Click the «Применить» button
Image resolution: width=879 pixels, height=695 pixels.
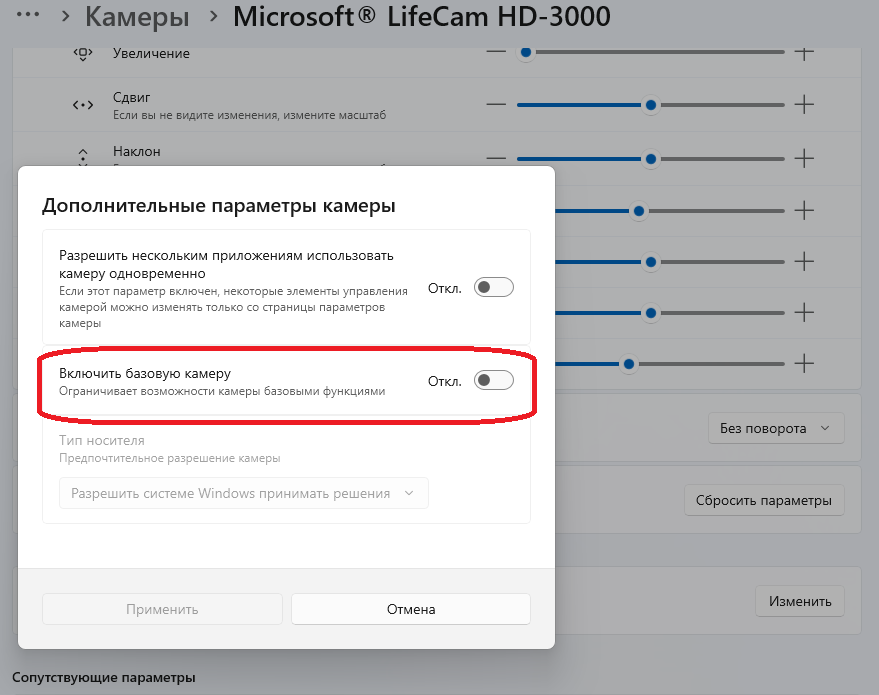coord(162,609)
